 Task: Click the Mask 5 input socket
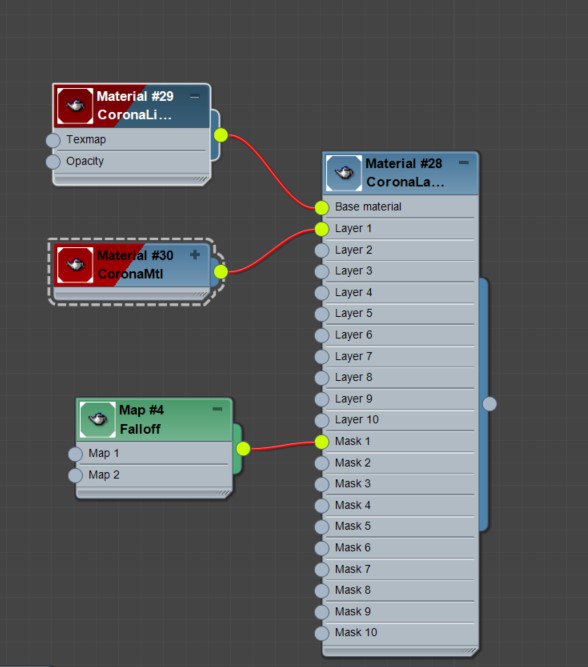point(322,527)
